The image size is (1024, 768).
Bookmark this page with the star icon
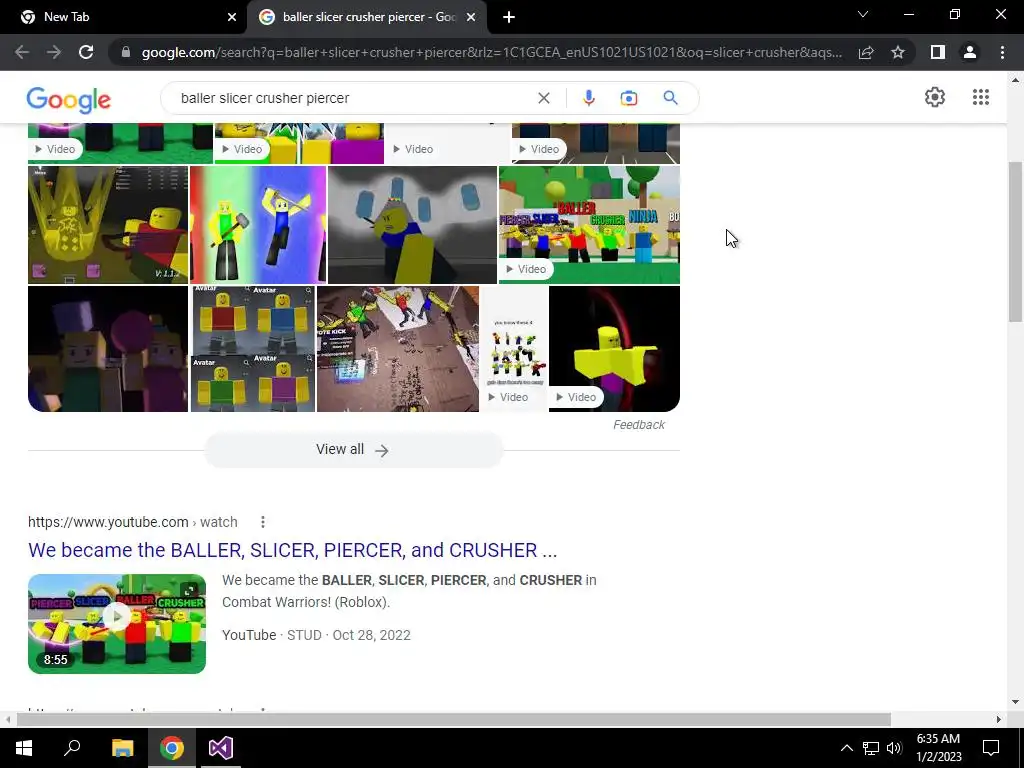pos(898,52)
